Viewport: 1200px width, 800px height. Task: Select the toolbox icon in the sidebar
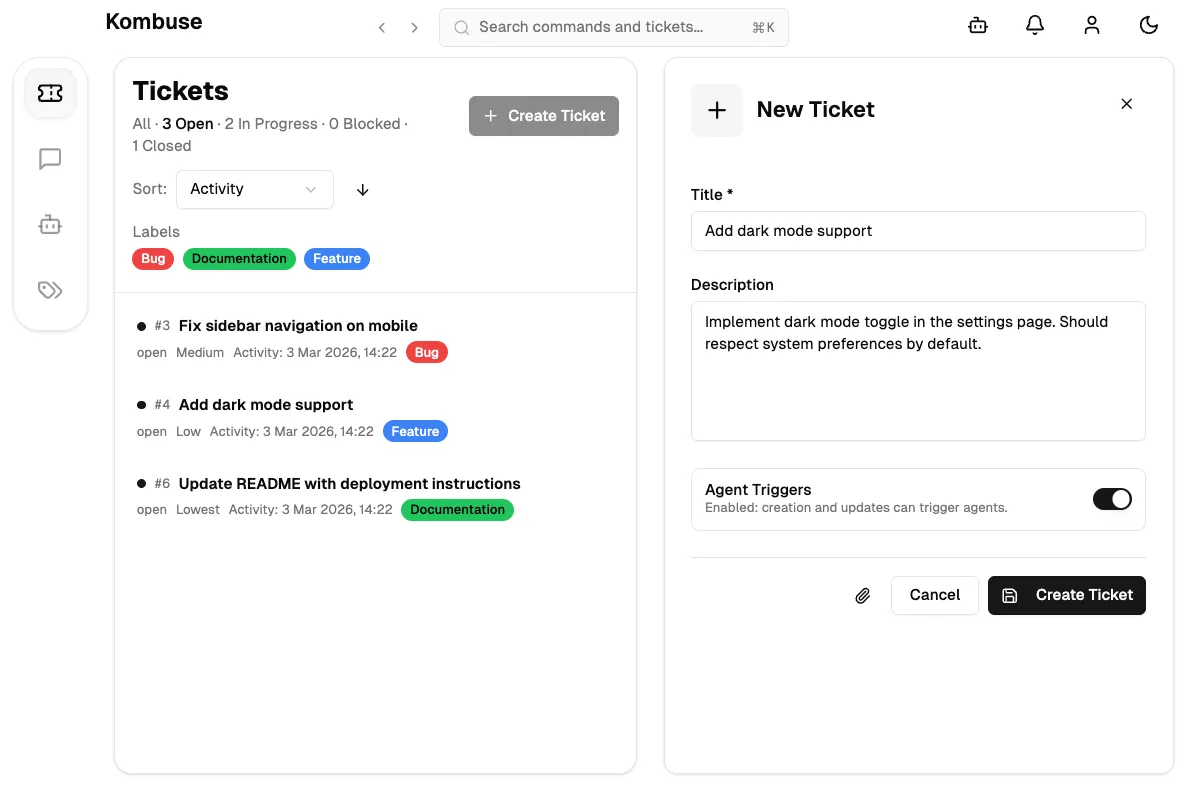tap(50, 224)
